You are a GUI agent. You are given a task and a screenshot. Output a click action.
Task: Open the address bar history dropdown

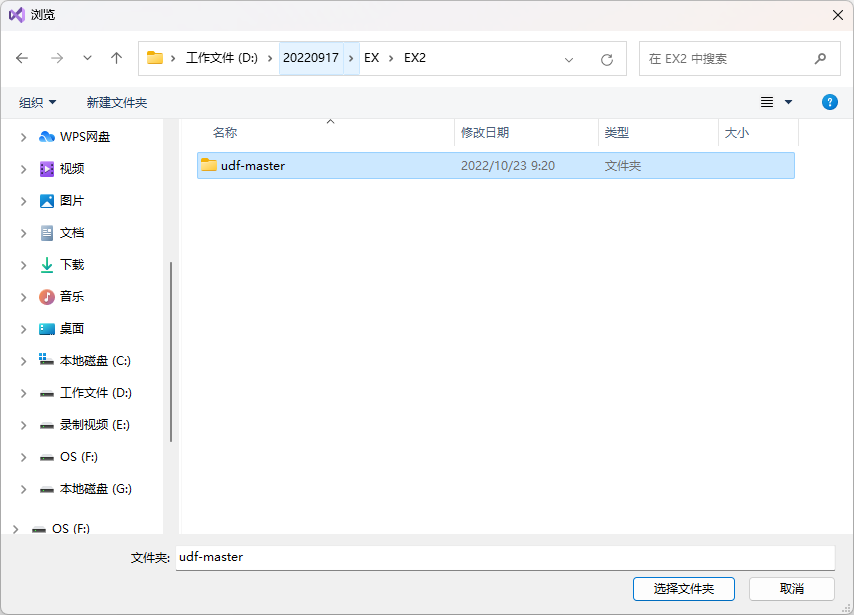(569, 59)
